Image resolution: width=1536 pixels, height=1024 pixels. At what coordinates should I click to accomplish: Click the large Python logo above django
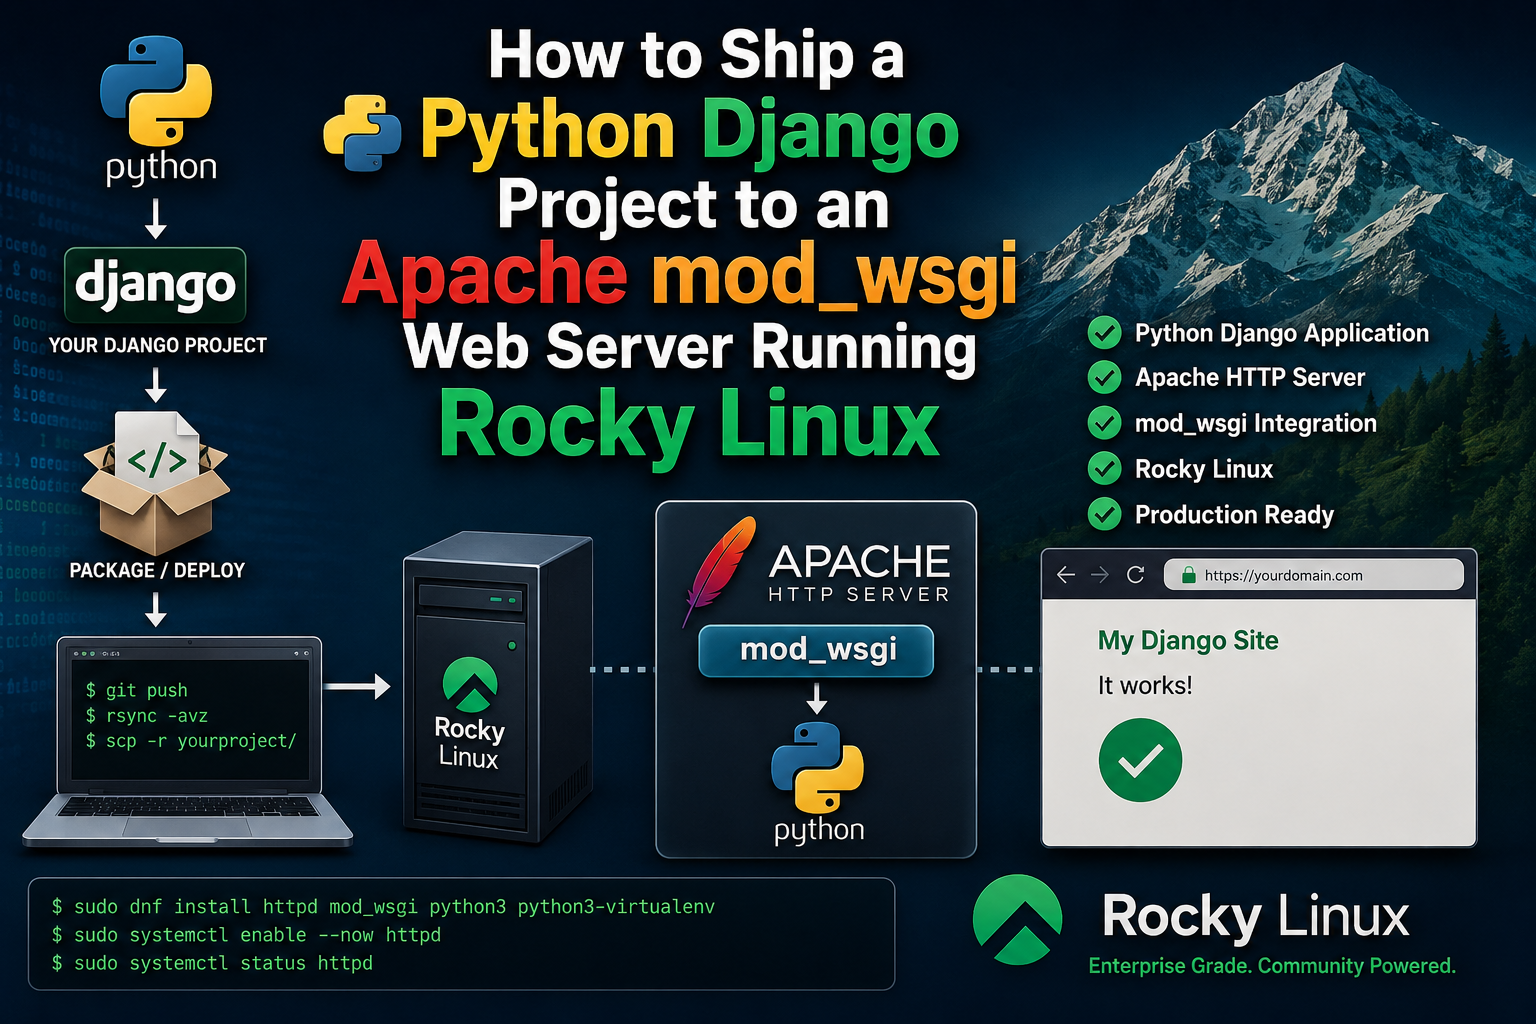(156, 90)
